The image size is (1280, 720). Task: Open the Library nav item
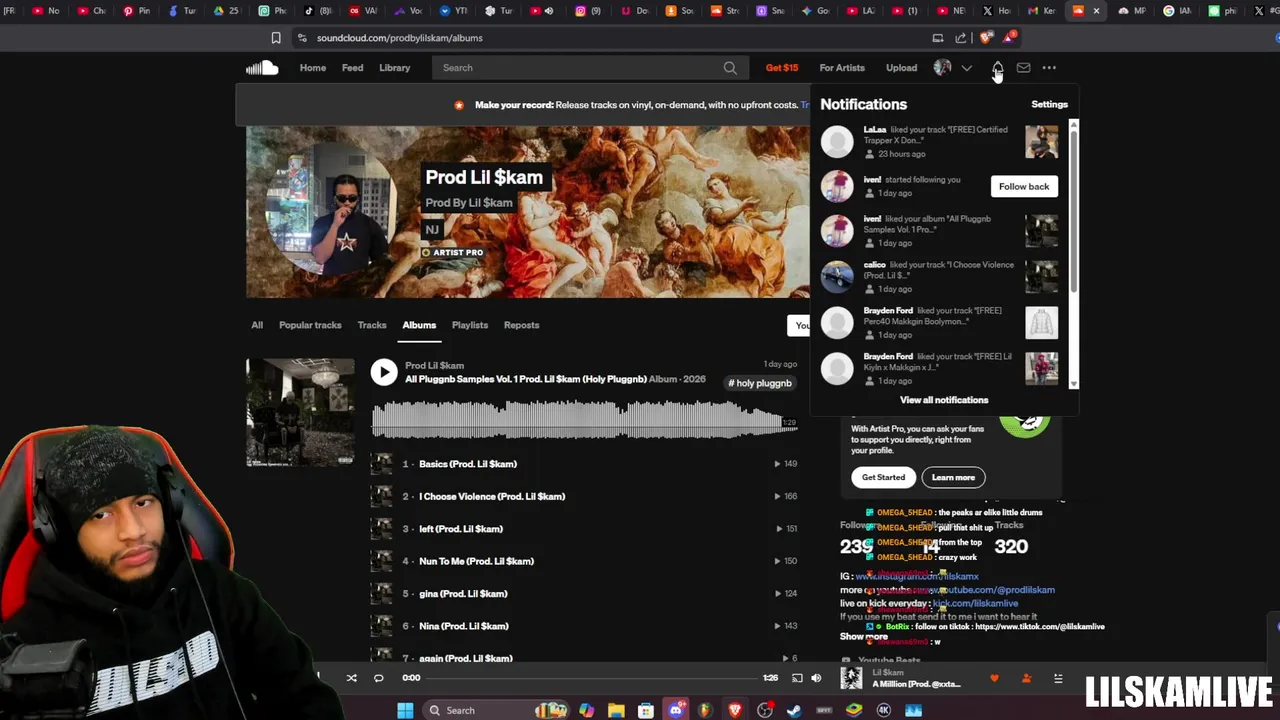click(x=394, y=68)
